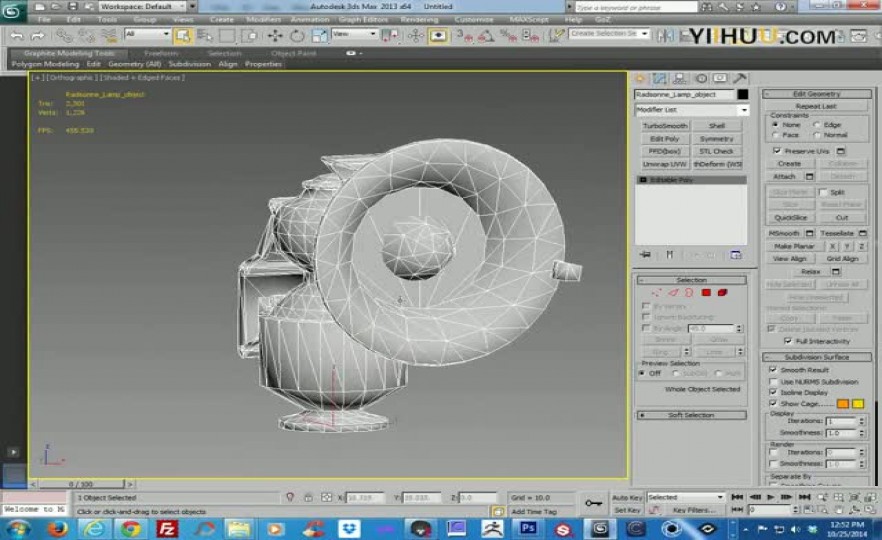The width and height of the screenshot is (882, 540).
Task: Open the Modify command panel tab
Action: pyautogui.click(x=659, y=78)
